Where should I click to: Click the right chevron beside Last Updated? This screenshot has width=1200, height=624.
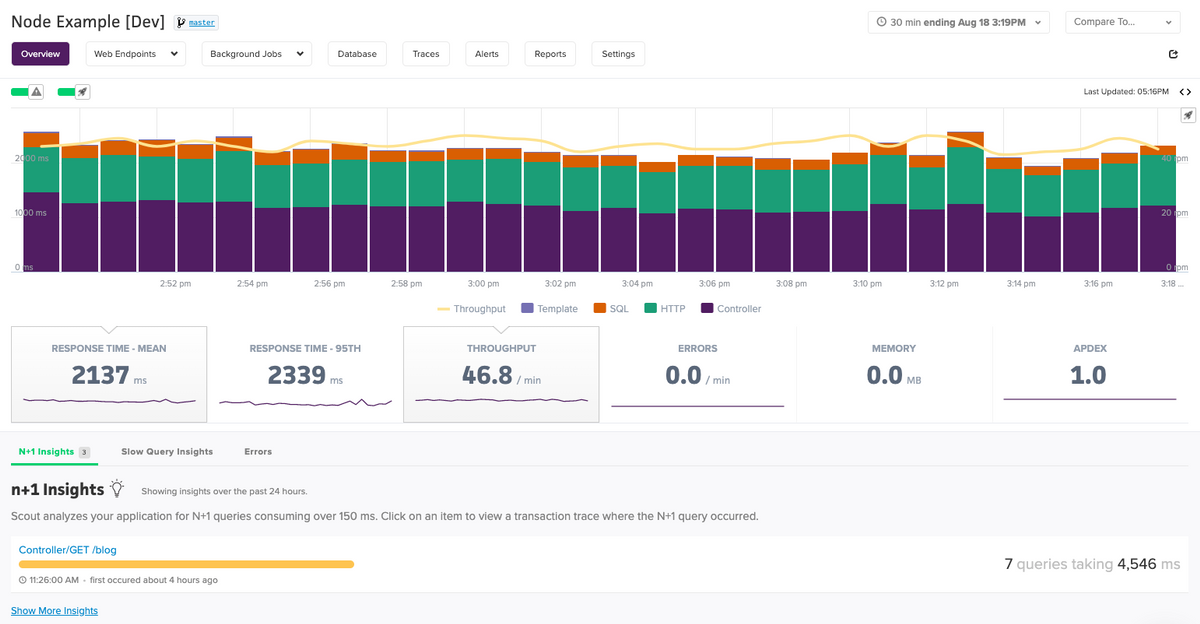click(1191, 91)
